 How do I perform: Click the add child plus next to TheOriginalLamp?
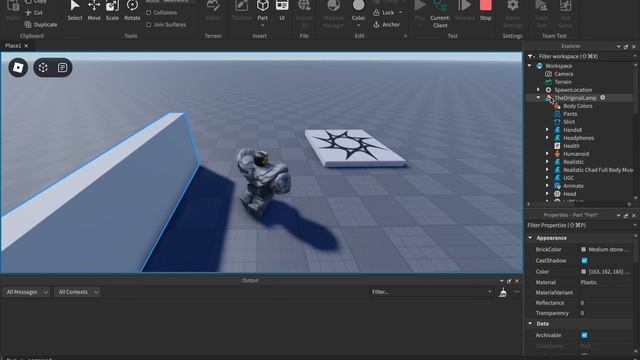tap(602, 98)
